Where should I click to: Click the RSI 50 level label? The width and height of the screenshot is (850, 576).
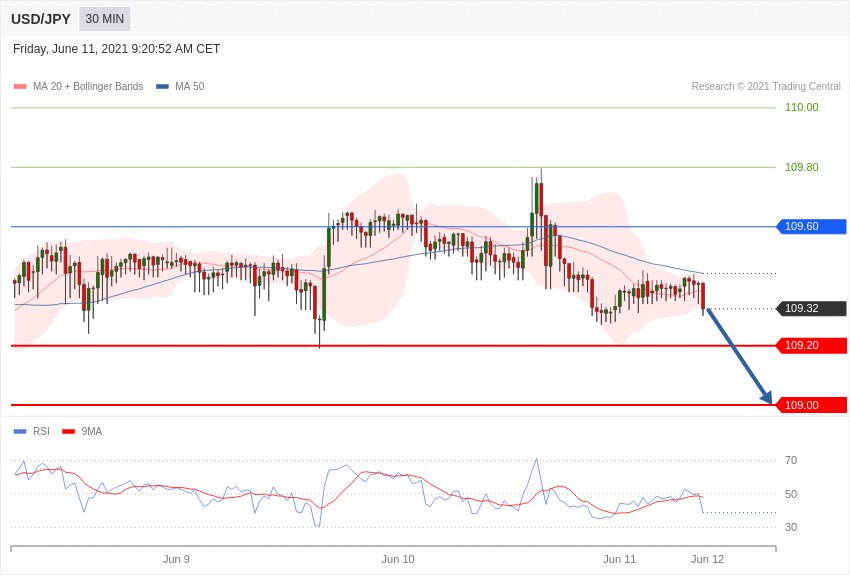pos(791,494)
